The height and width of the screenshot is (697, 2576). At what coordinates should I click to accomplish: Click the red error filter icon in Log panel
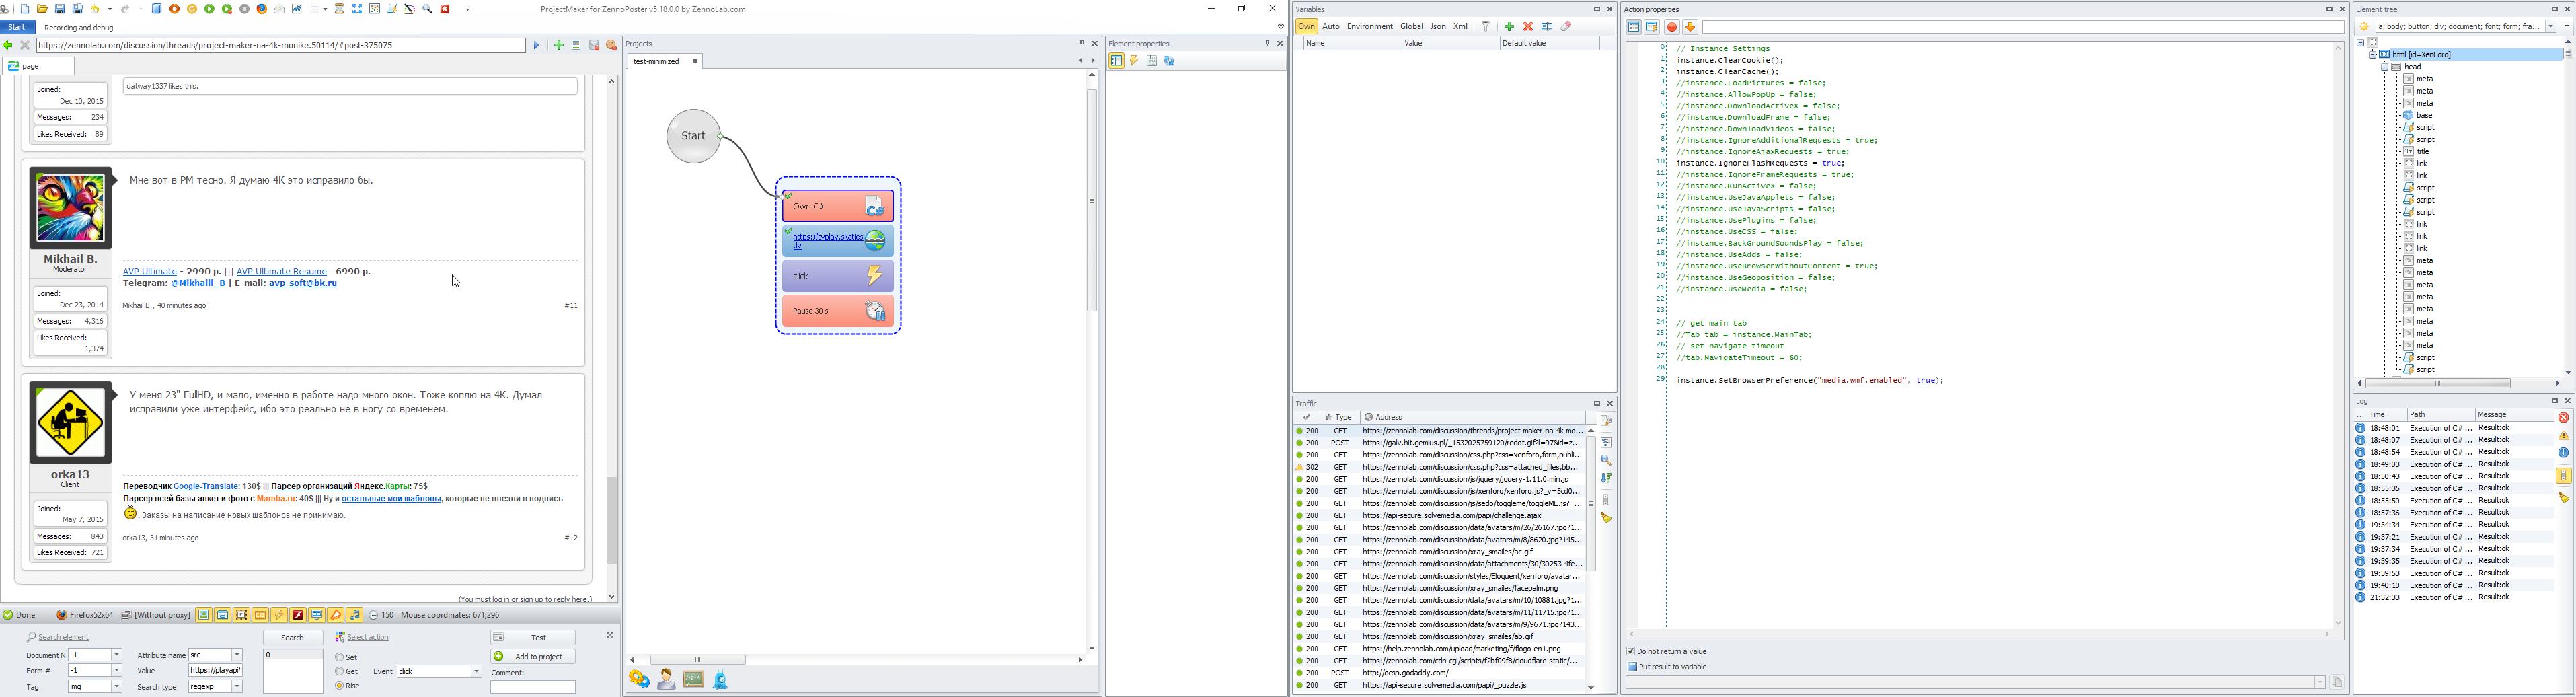[x=2563, y=418]
